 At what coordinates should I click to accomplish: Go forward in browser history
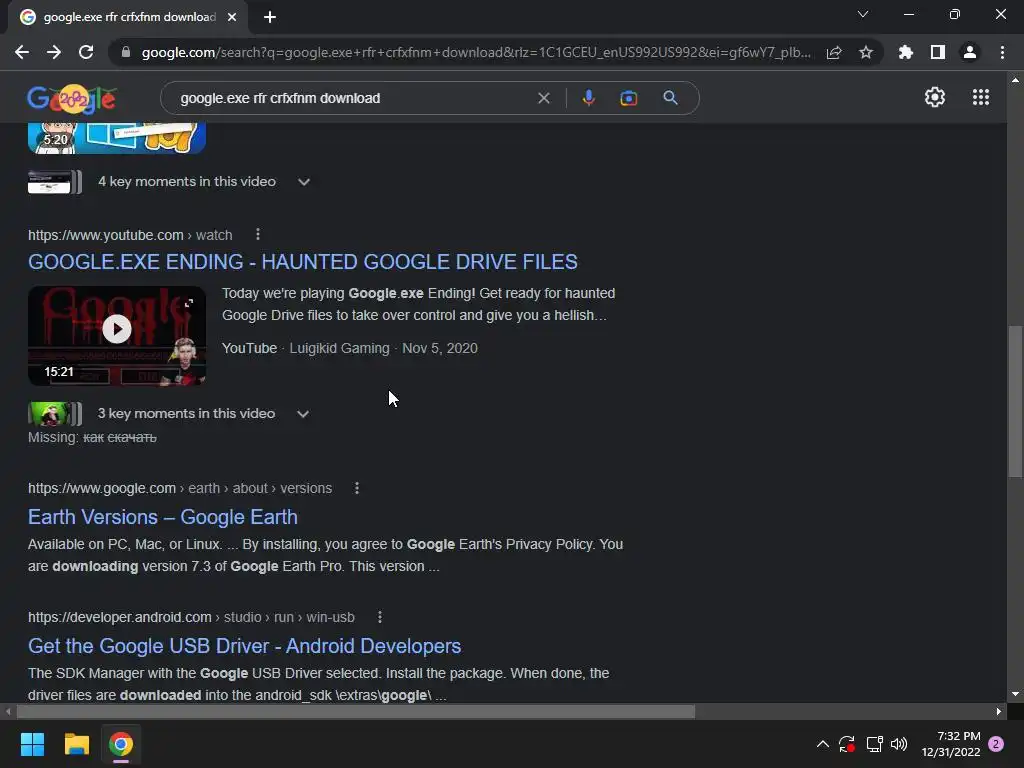54,52
